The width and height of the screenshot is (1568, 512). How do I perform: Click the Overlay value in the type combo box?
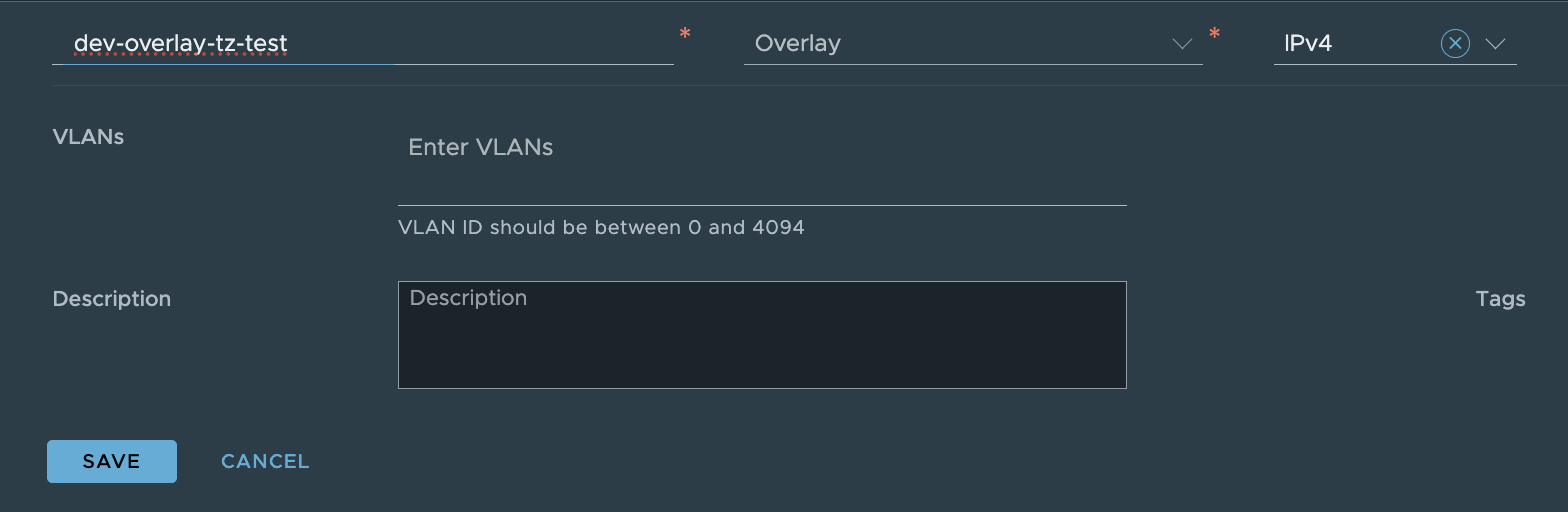(x=798, y=44)
